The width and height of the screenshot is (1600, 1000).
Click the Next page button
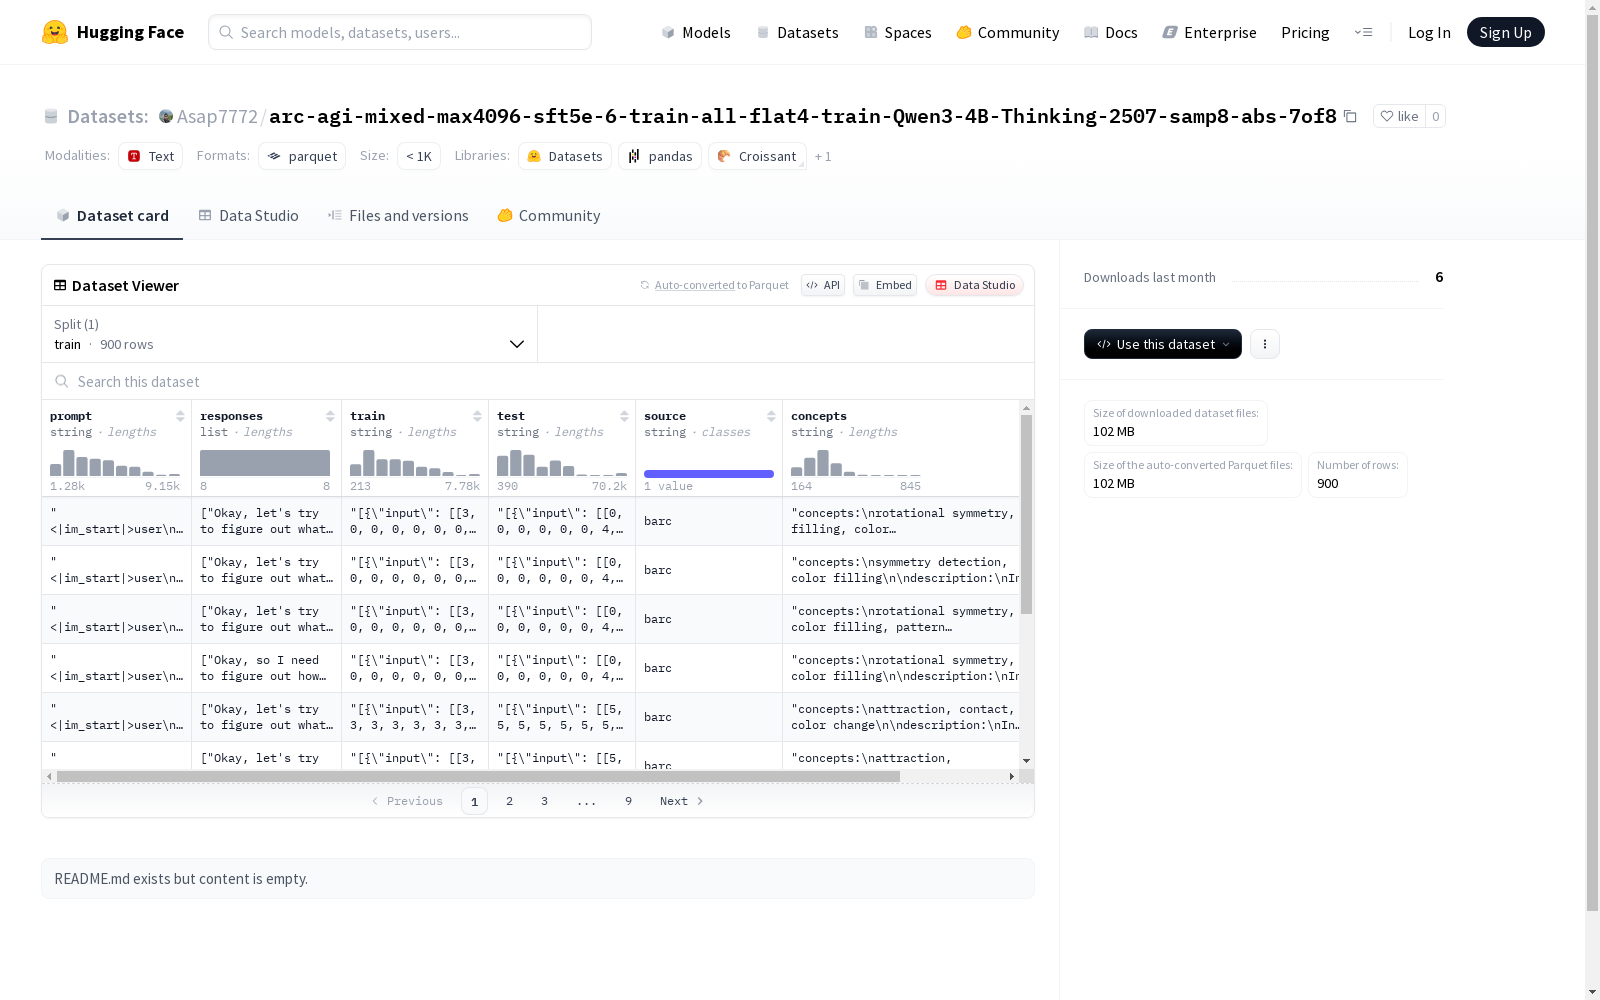coord(682,801)
